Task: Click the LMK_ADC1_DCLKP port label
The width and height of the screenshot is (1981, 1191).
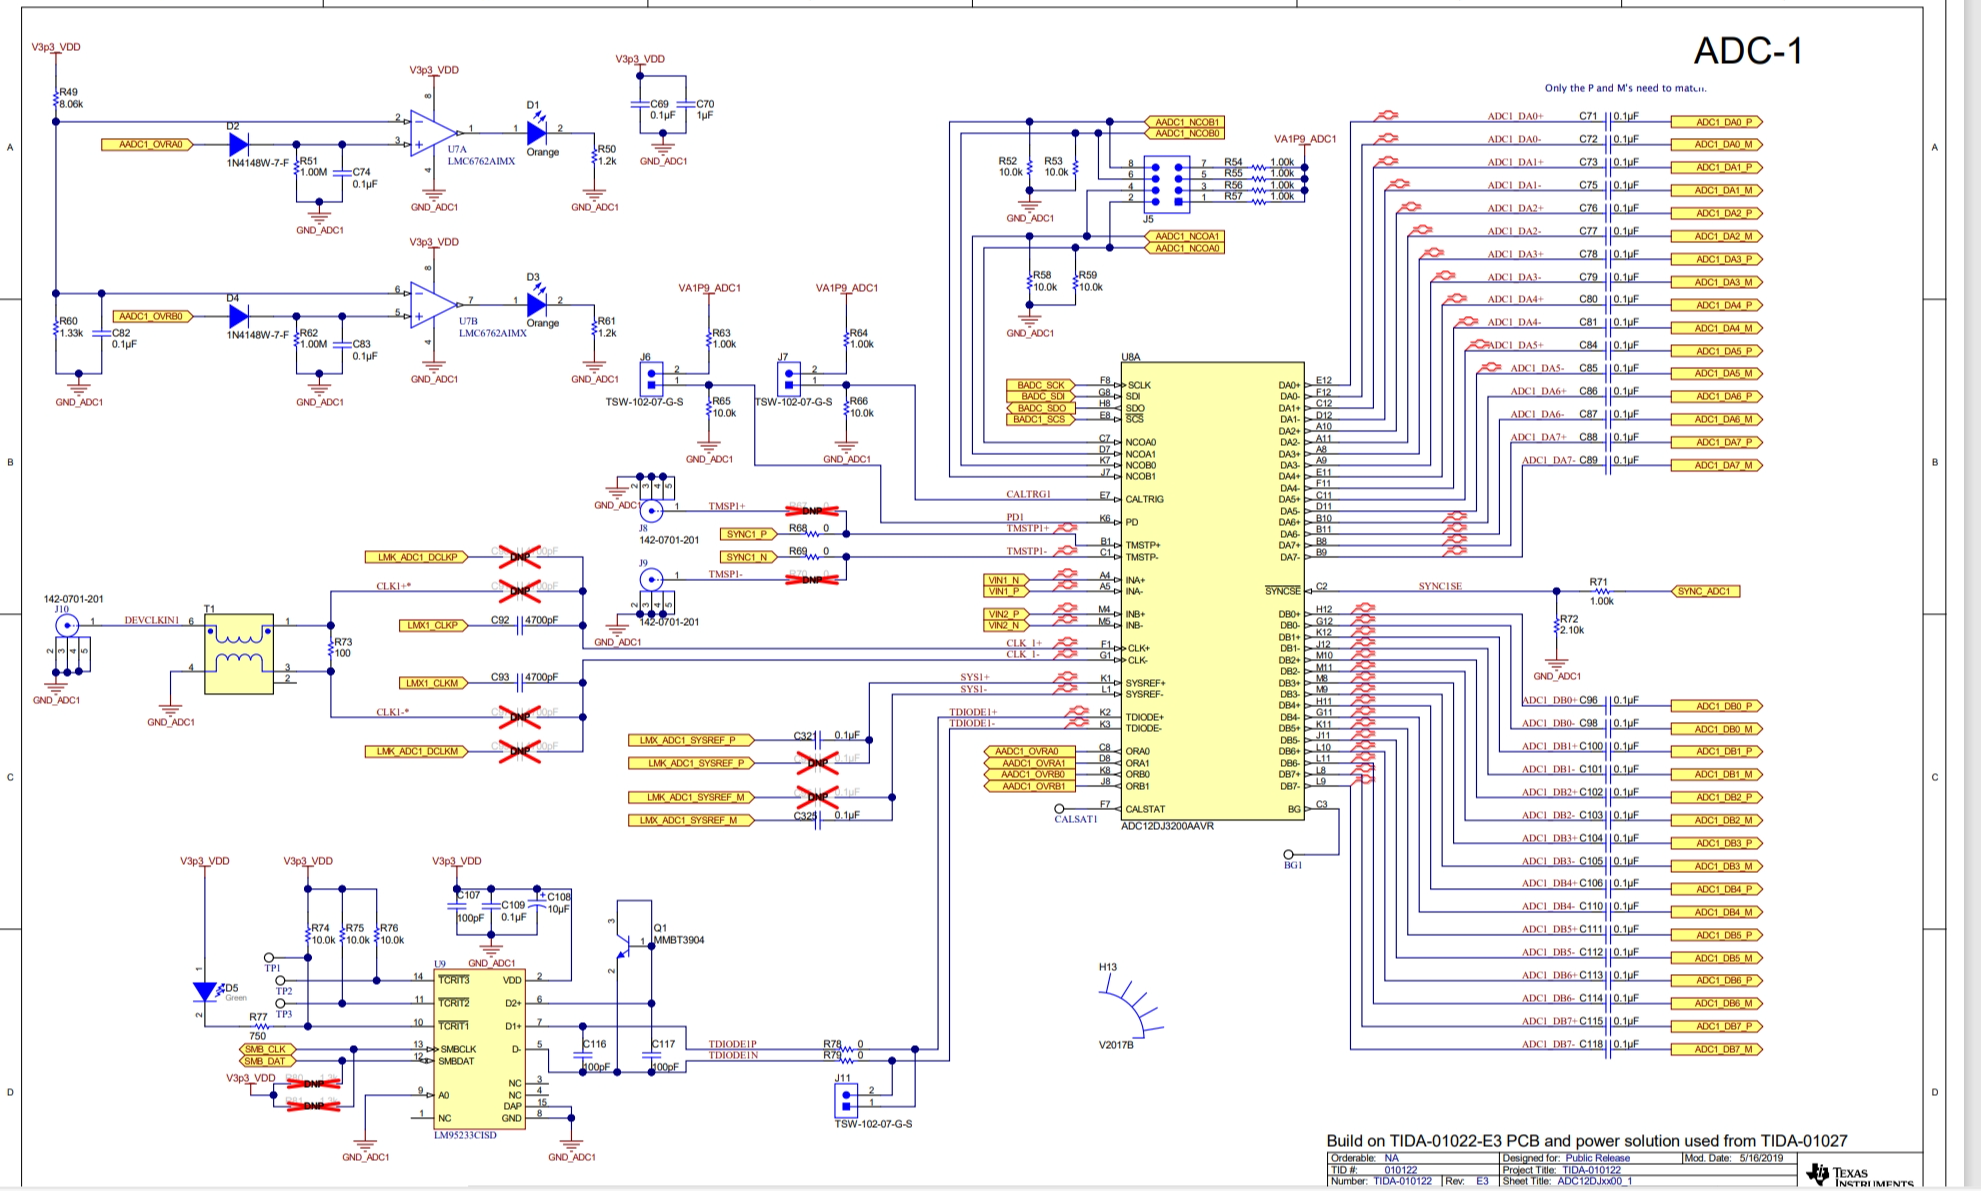Action: pyautogui.click(x=416, y=557)
